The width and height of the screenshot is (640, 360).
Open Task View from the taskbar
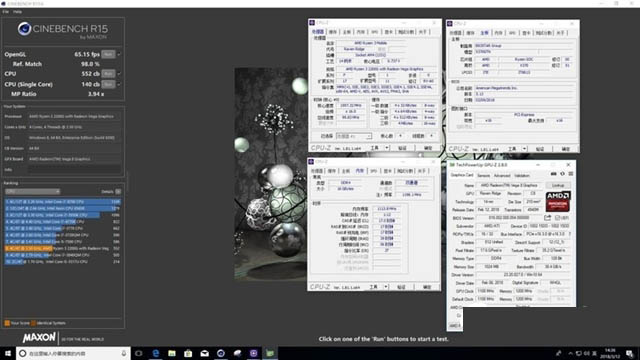[139, 353]
